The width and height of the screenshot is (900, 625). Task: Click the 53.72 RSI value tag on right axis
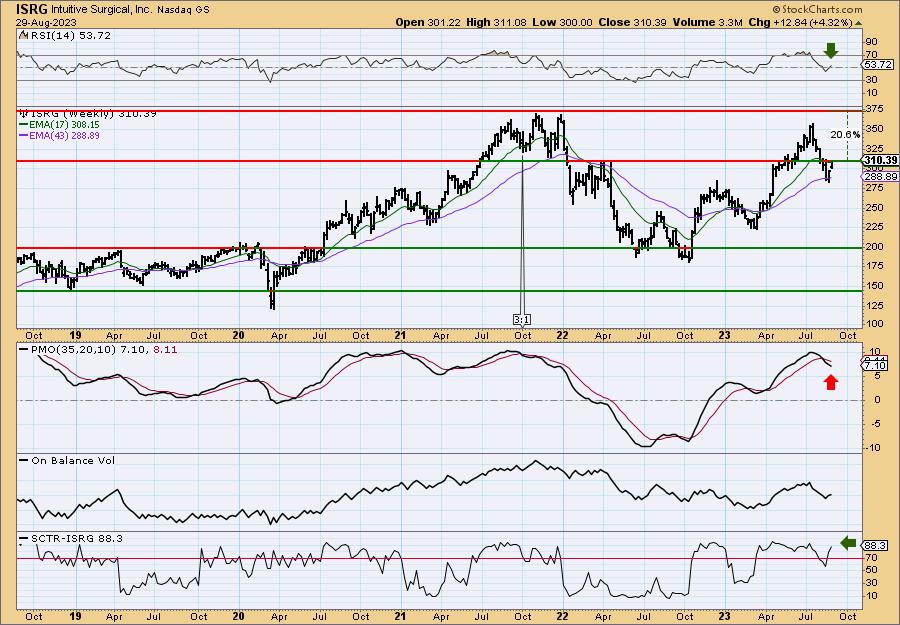click(x=878, y=64)
